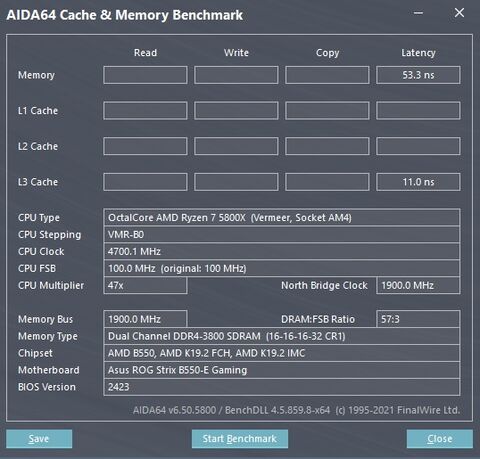Start the benchmark run

[240, 439]
